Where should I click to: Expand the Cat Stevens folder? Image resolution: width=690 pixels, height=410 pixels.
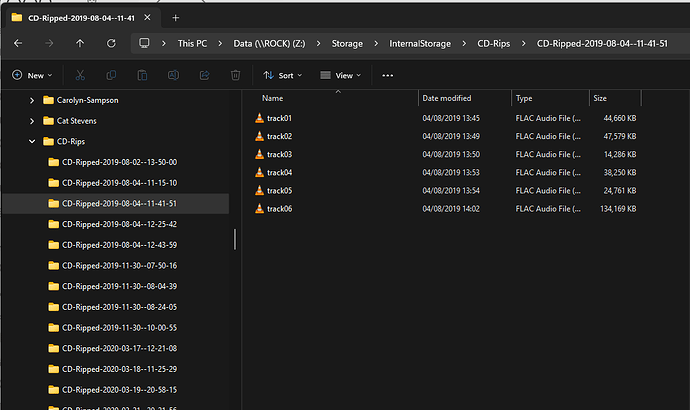coord(32,121)
